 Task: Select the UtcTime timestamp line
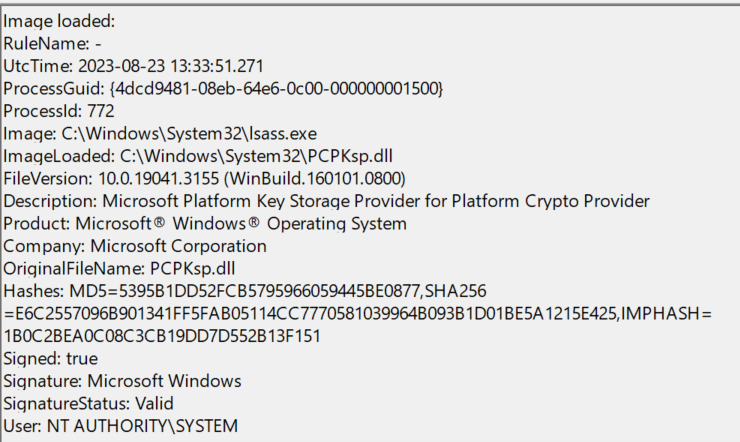point(134,66)
